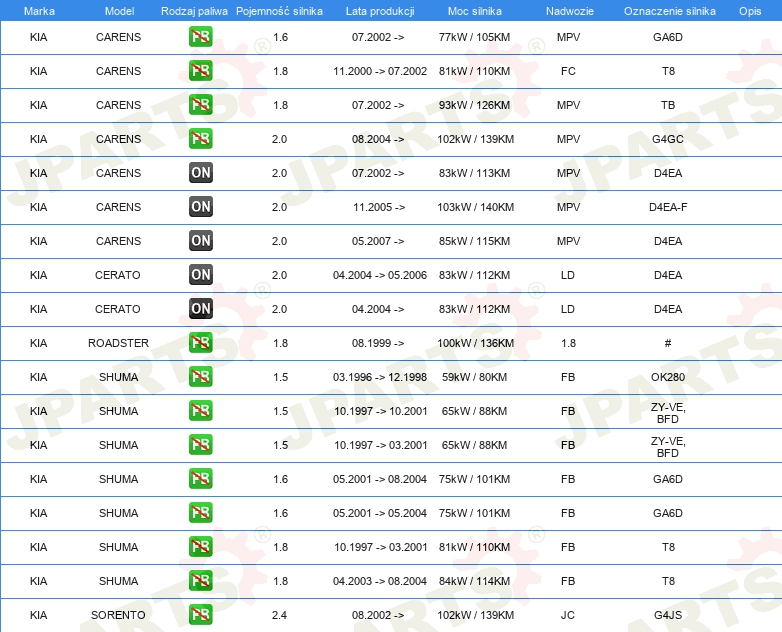Click the Model column header

click(119, 11)
